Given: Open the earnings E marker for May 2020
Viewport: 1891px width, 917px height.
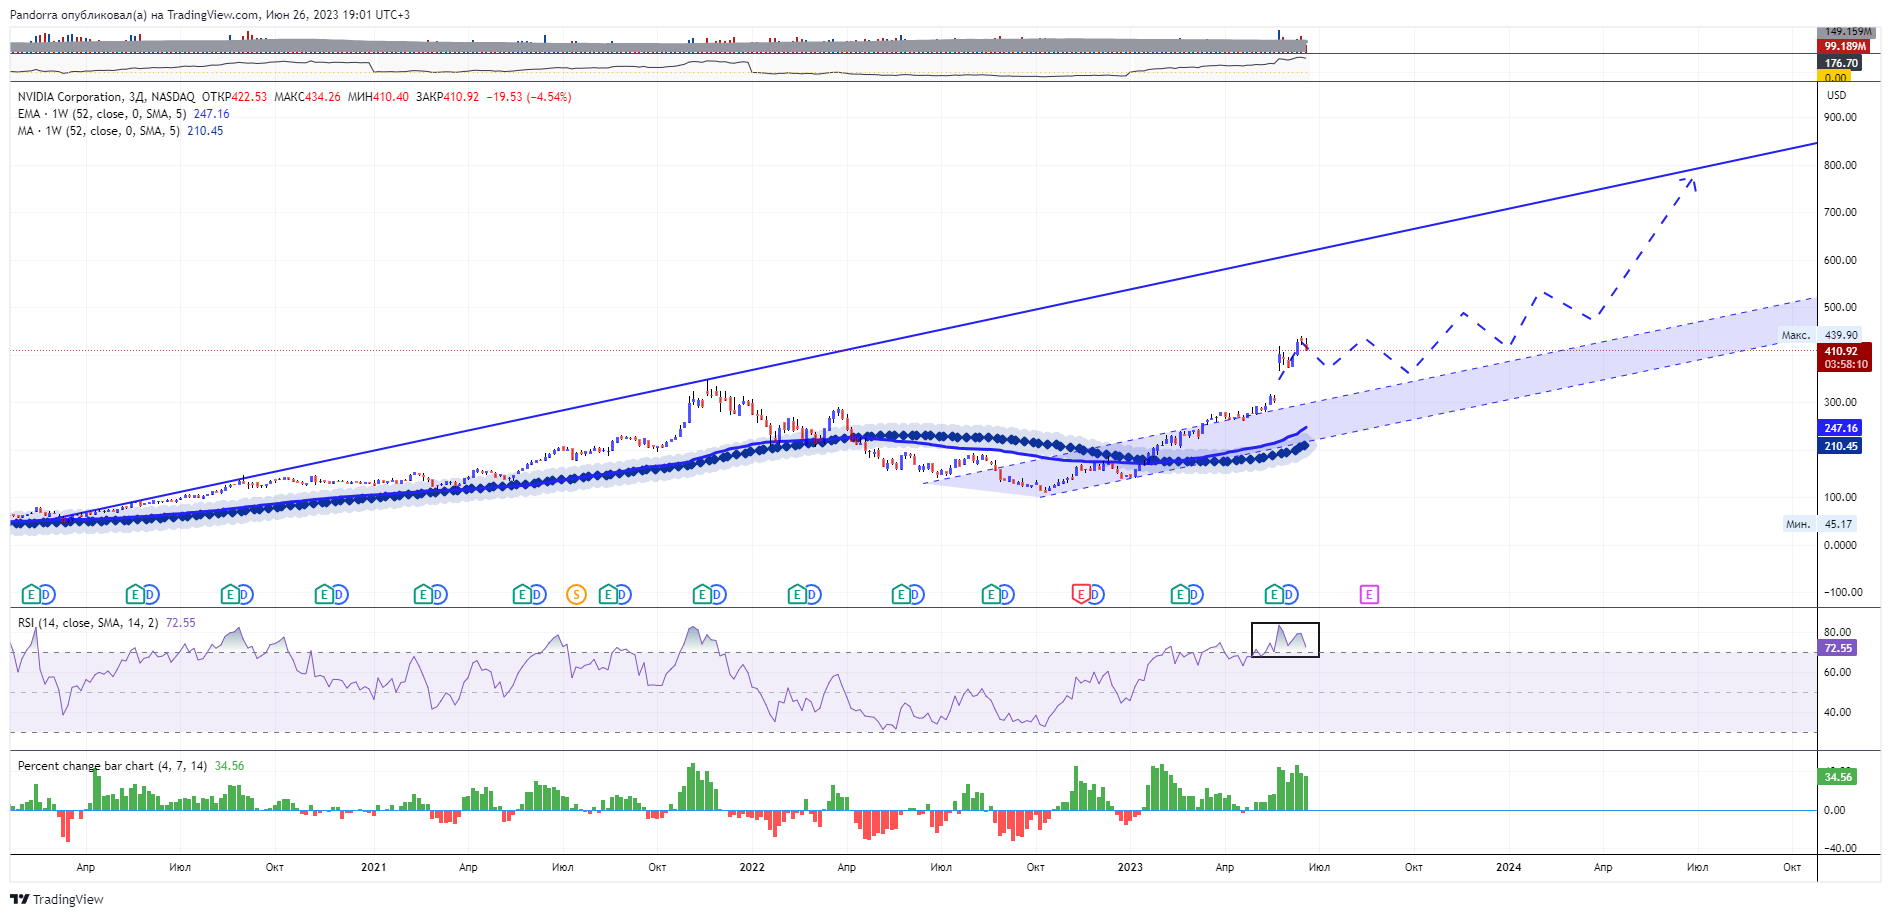Looking at the screenshot, I should [136, 595].
